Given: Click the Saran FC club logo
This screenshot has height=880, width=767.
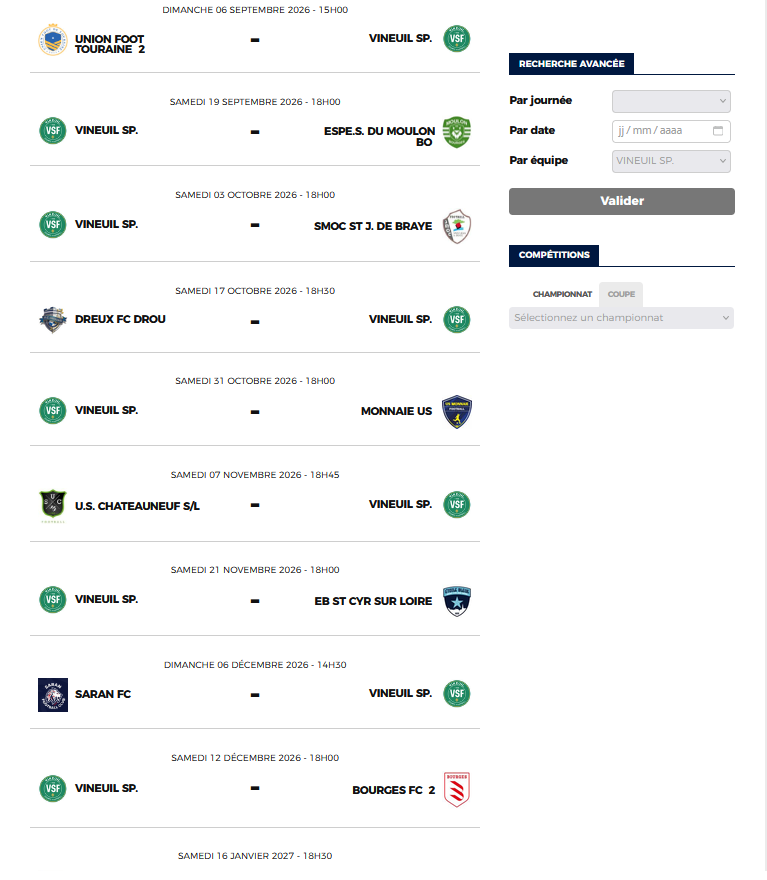Looking at the screenshot, I should point(53,695).
